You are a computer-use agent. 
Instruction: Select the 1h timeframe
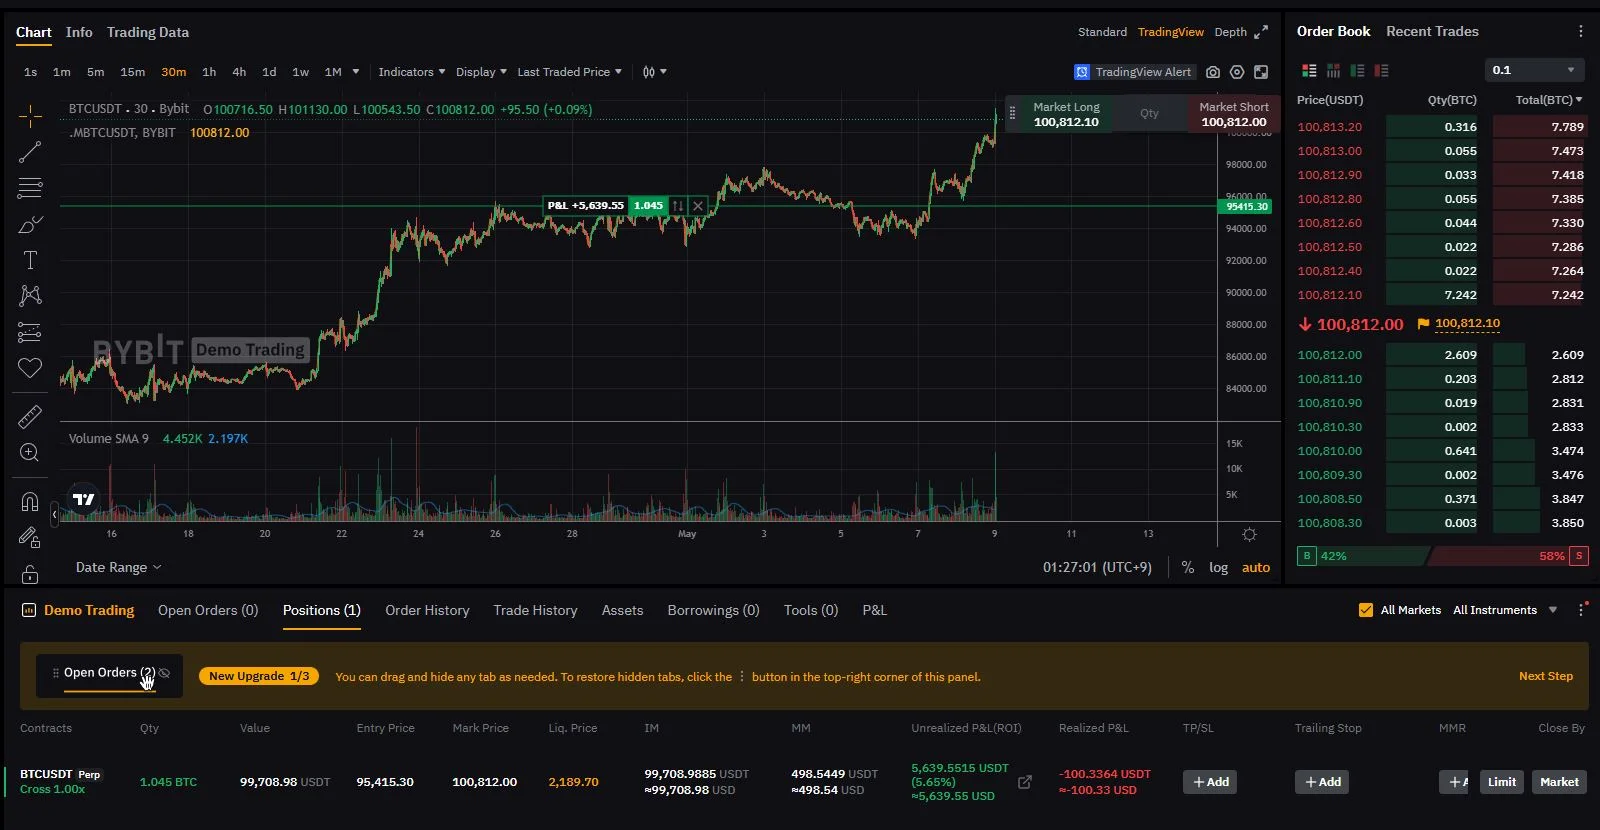click(x=209, y=72)
